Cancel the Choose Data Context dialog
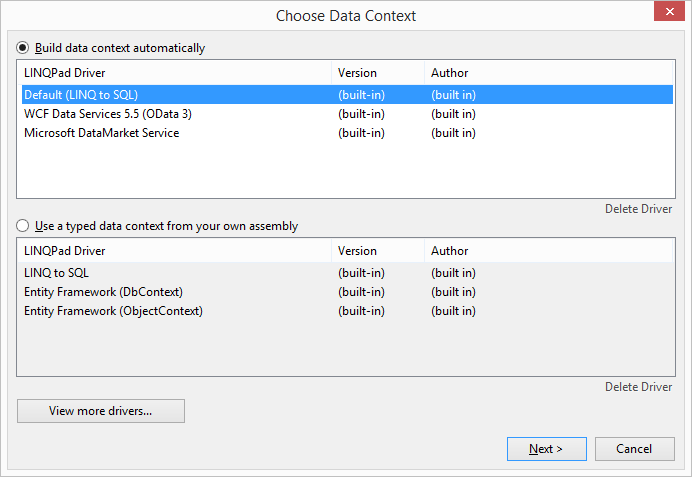This screenshot has width=692, height=477. coord(635,449)
